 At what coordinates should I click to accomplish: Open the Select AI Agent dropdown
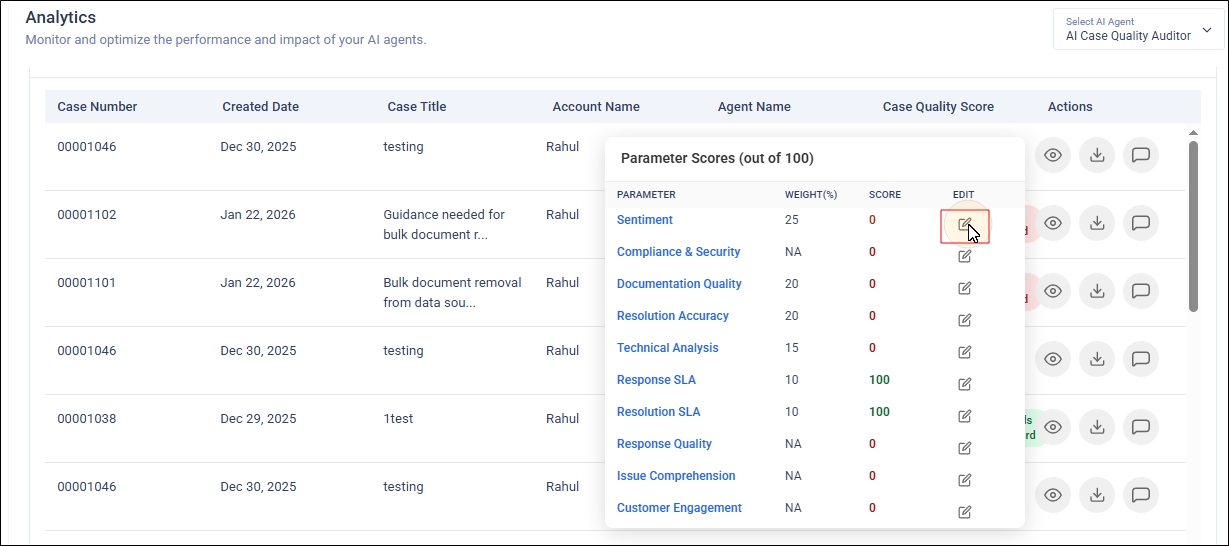tap(1138, 29)
